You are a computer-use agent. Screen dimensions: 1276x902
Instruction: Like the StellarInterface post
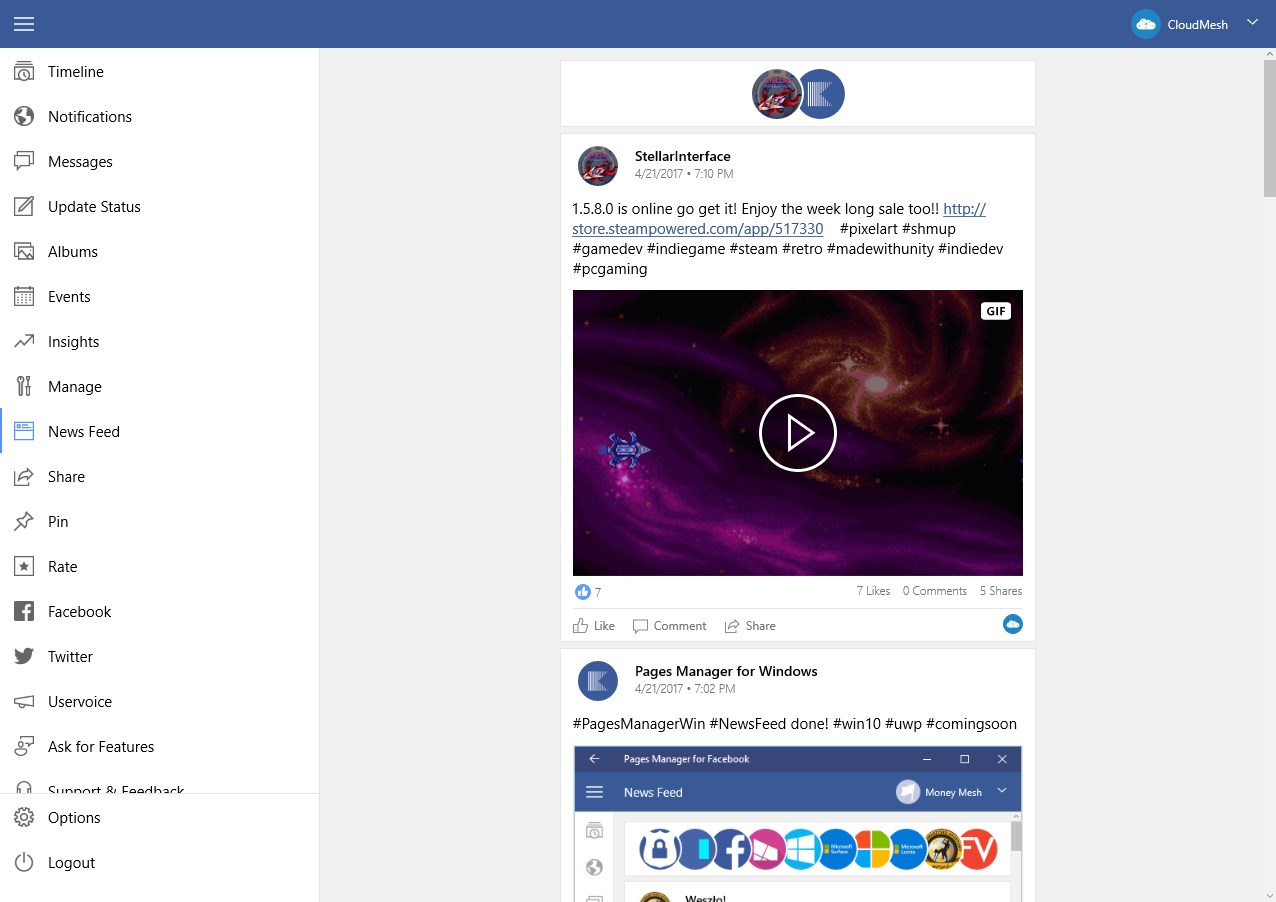pyautogui.click(x=593, y=625)
